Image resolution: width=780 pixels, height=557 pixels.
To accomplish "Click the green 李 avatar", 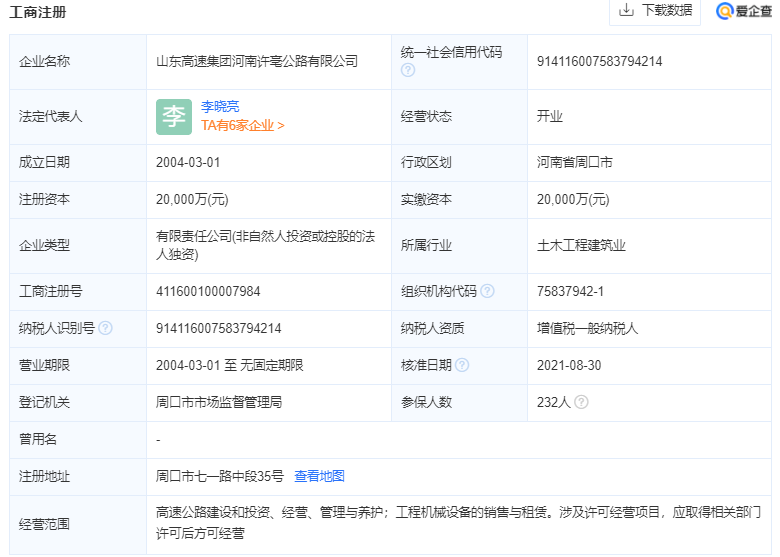I will pyautogui.click(x=173, y=116).
